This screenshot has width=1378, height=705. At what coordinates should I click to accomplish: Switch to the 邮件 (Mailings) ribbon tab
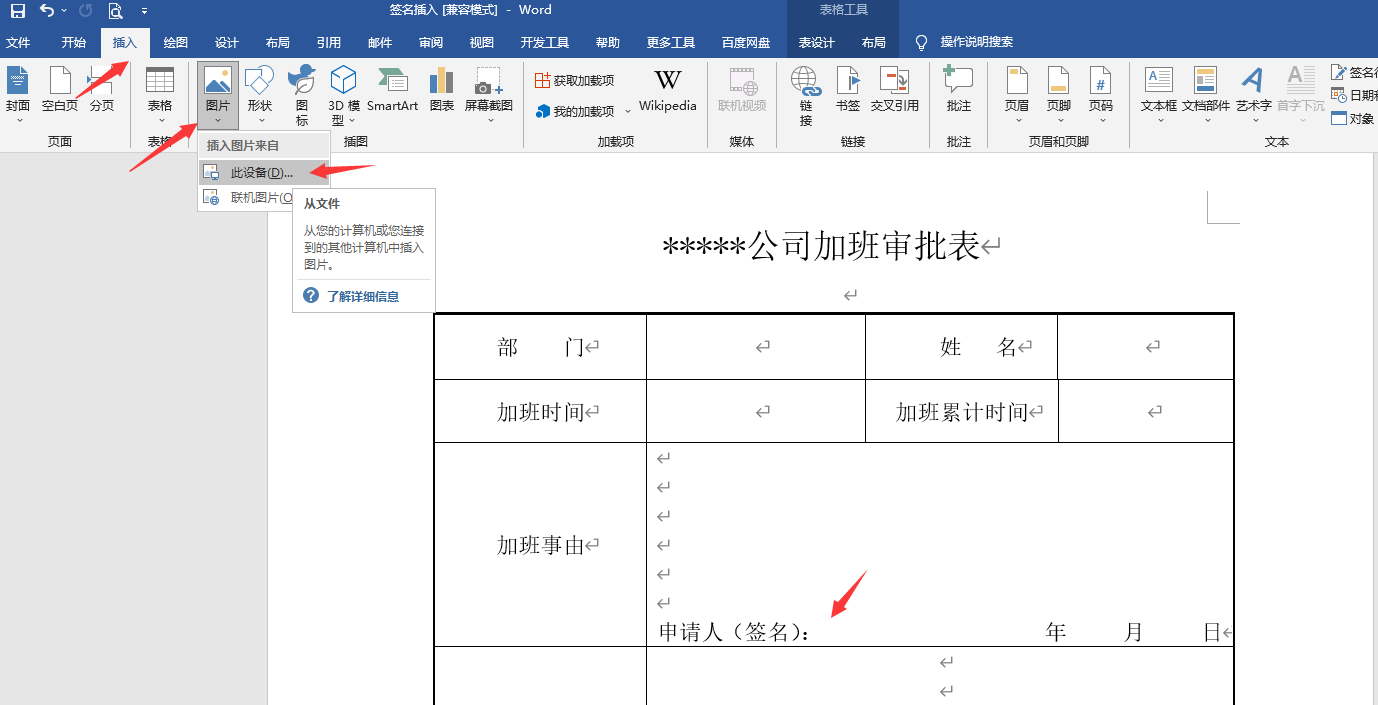(380, 42)
